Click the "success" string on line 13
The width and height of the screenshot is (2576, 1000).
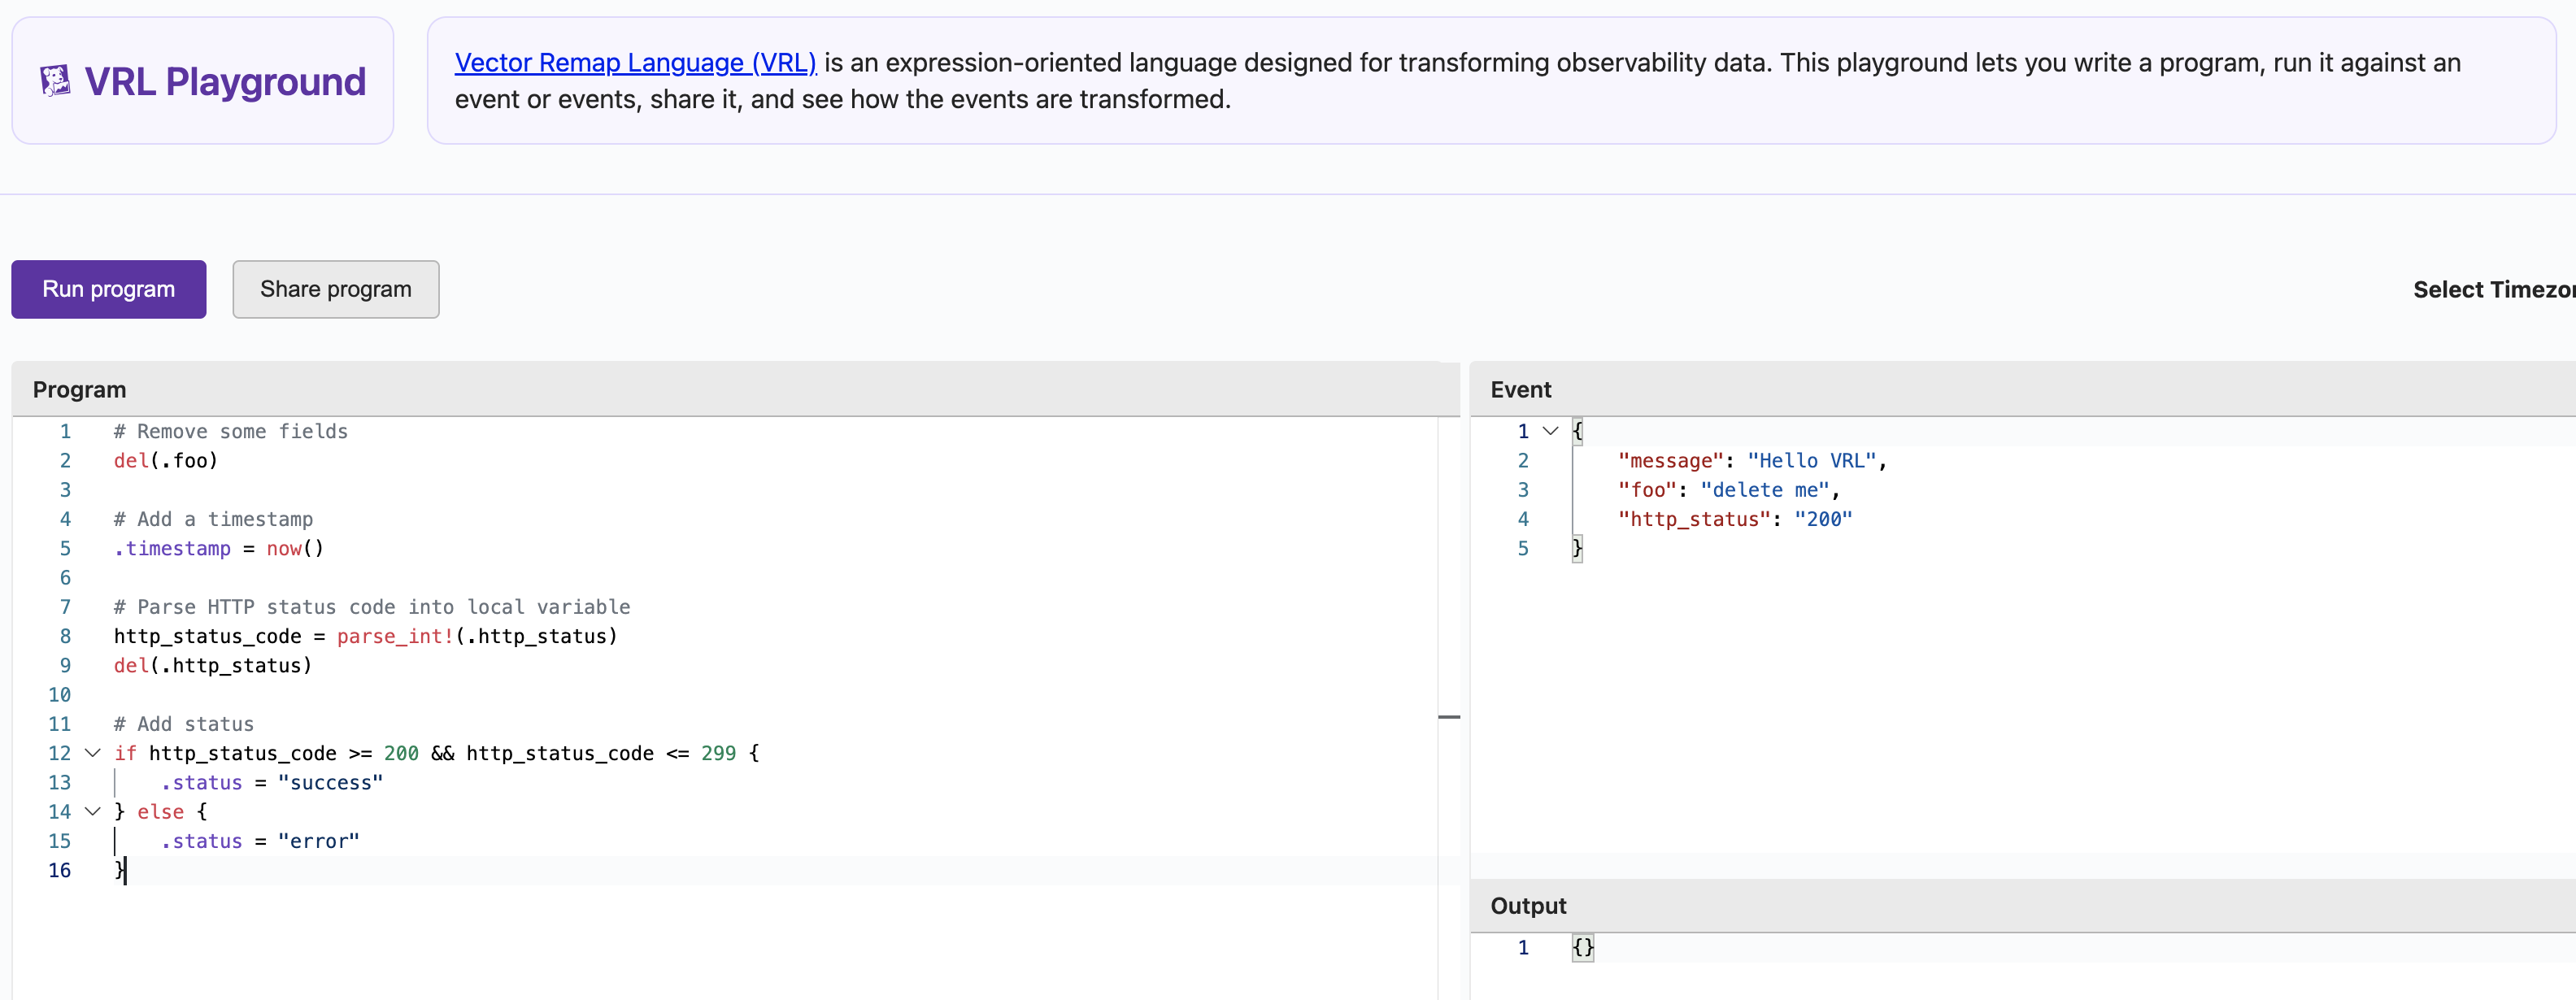tap(330, 783)
